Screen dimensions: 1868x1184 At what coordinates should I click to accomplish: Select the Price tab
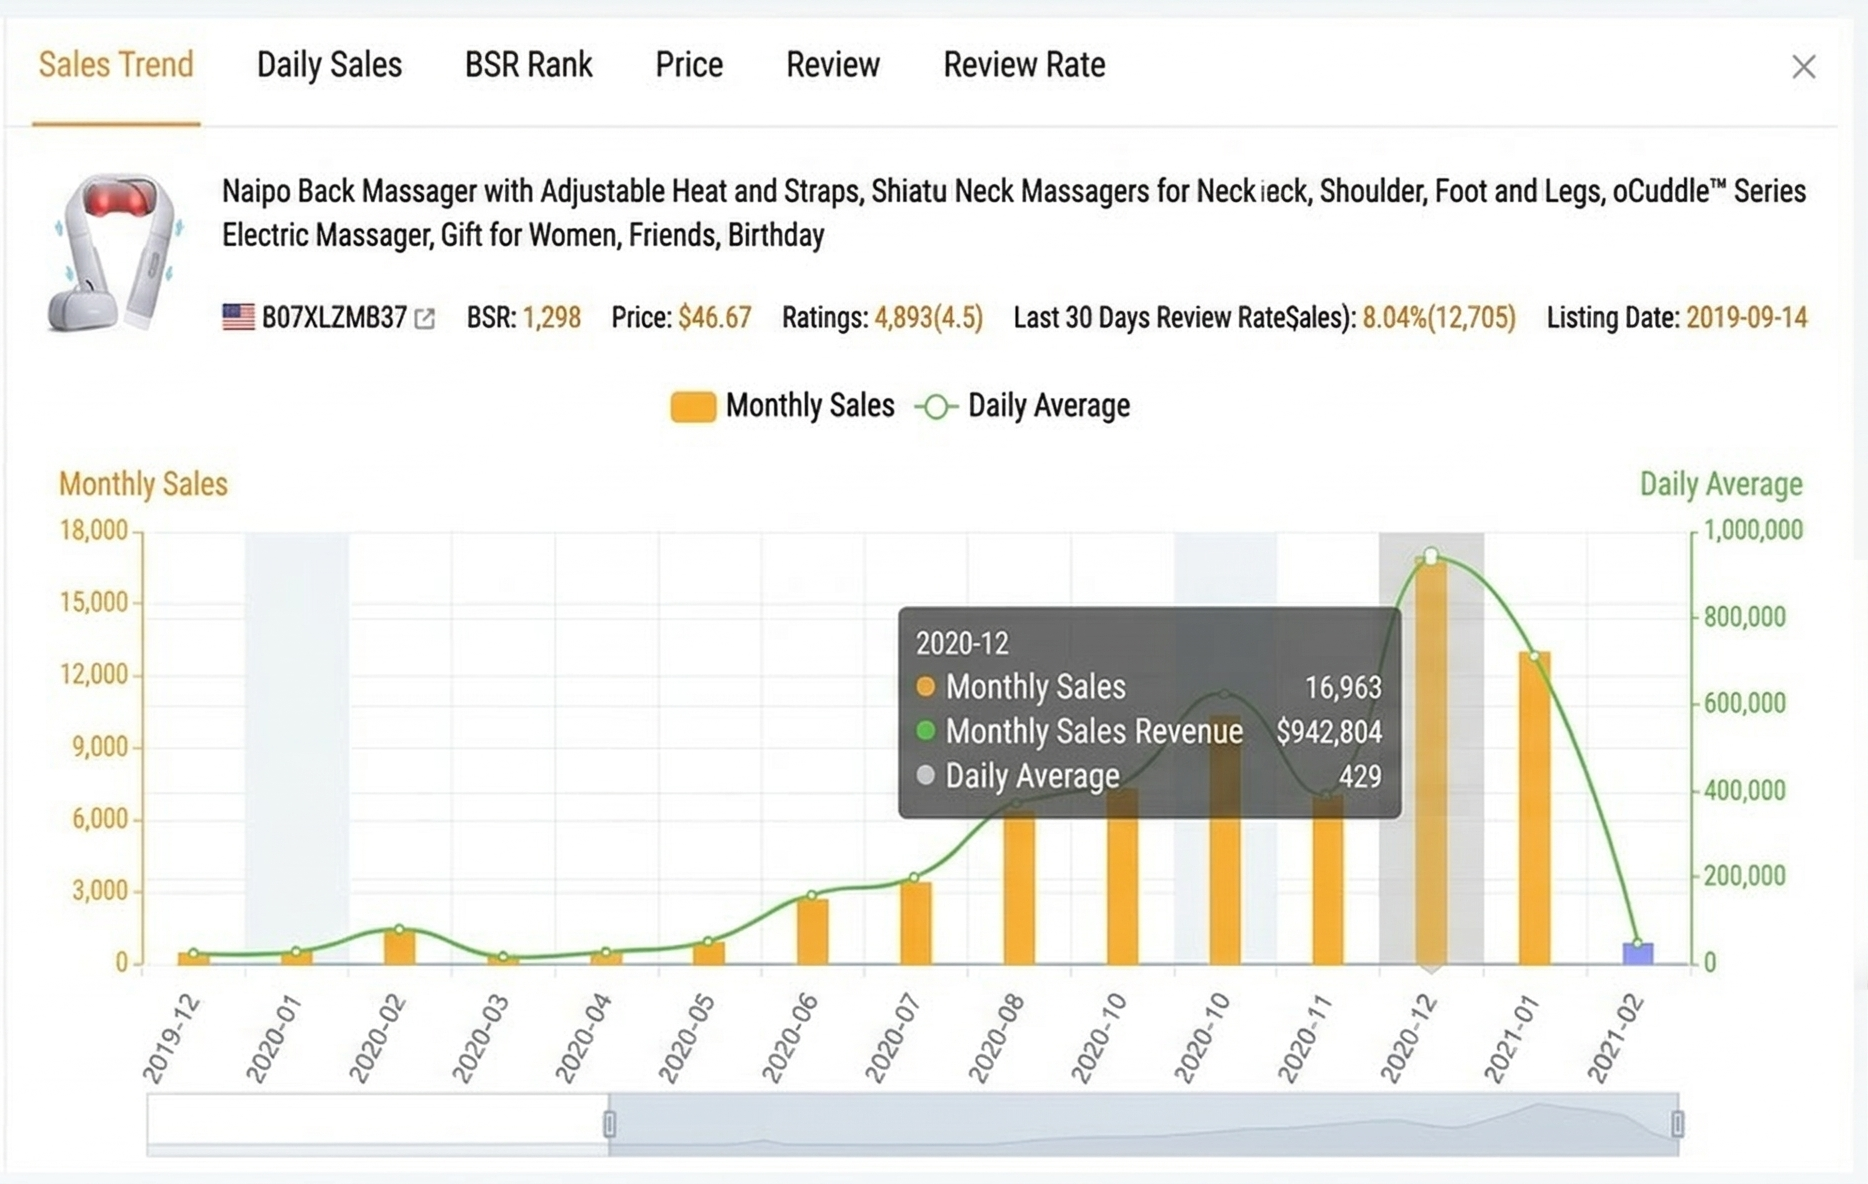coord(689,64)
